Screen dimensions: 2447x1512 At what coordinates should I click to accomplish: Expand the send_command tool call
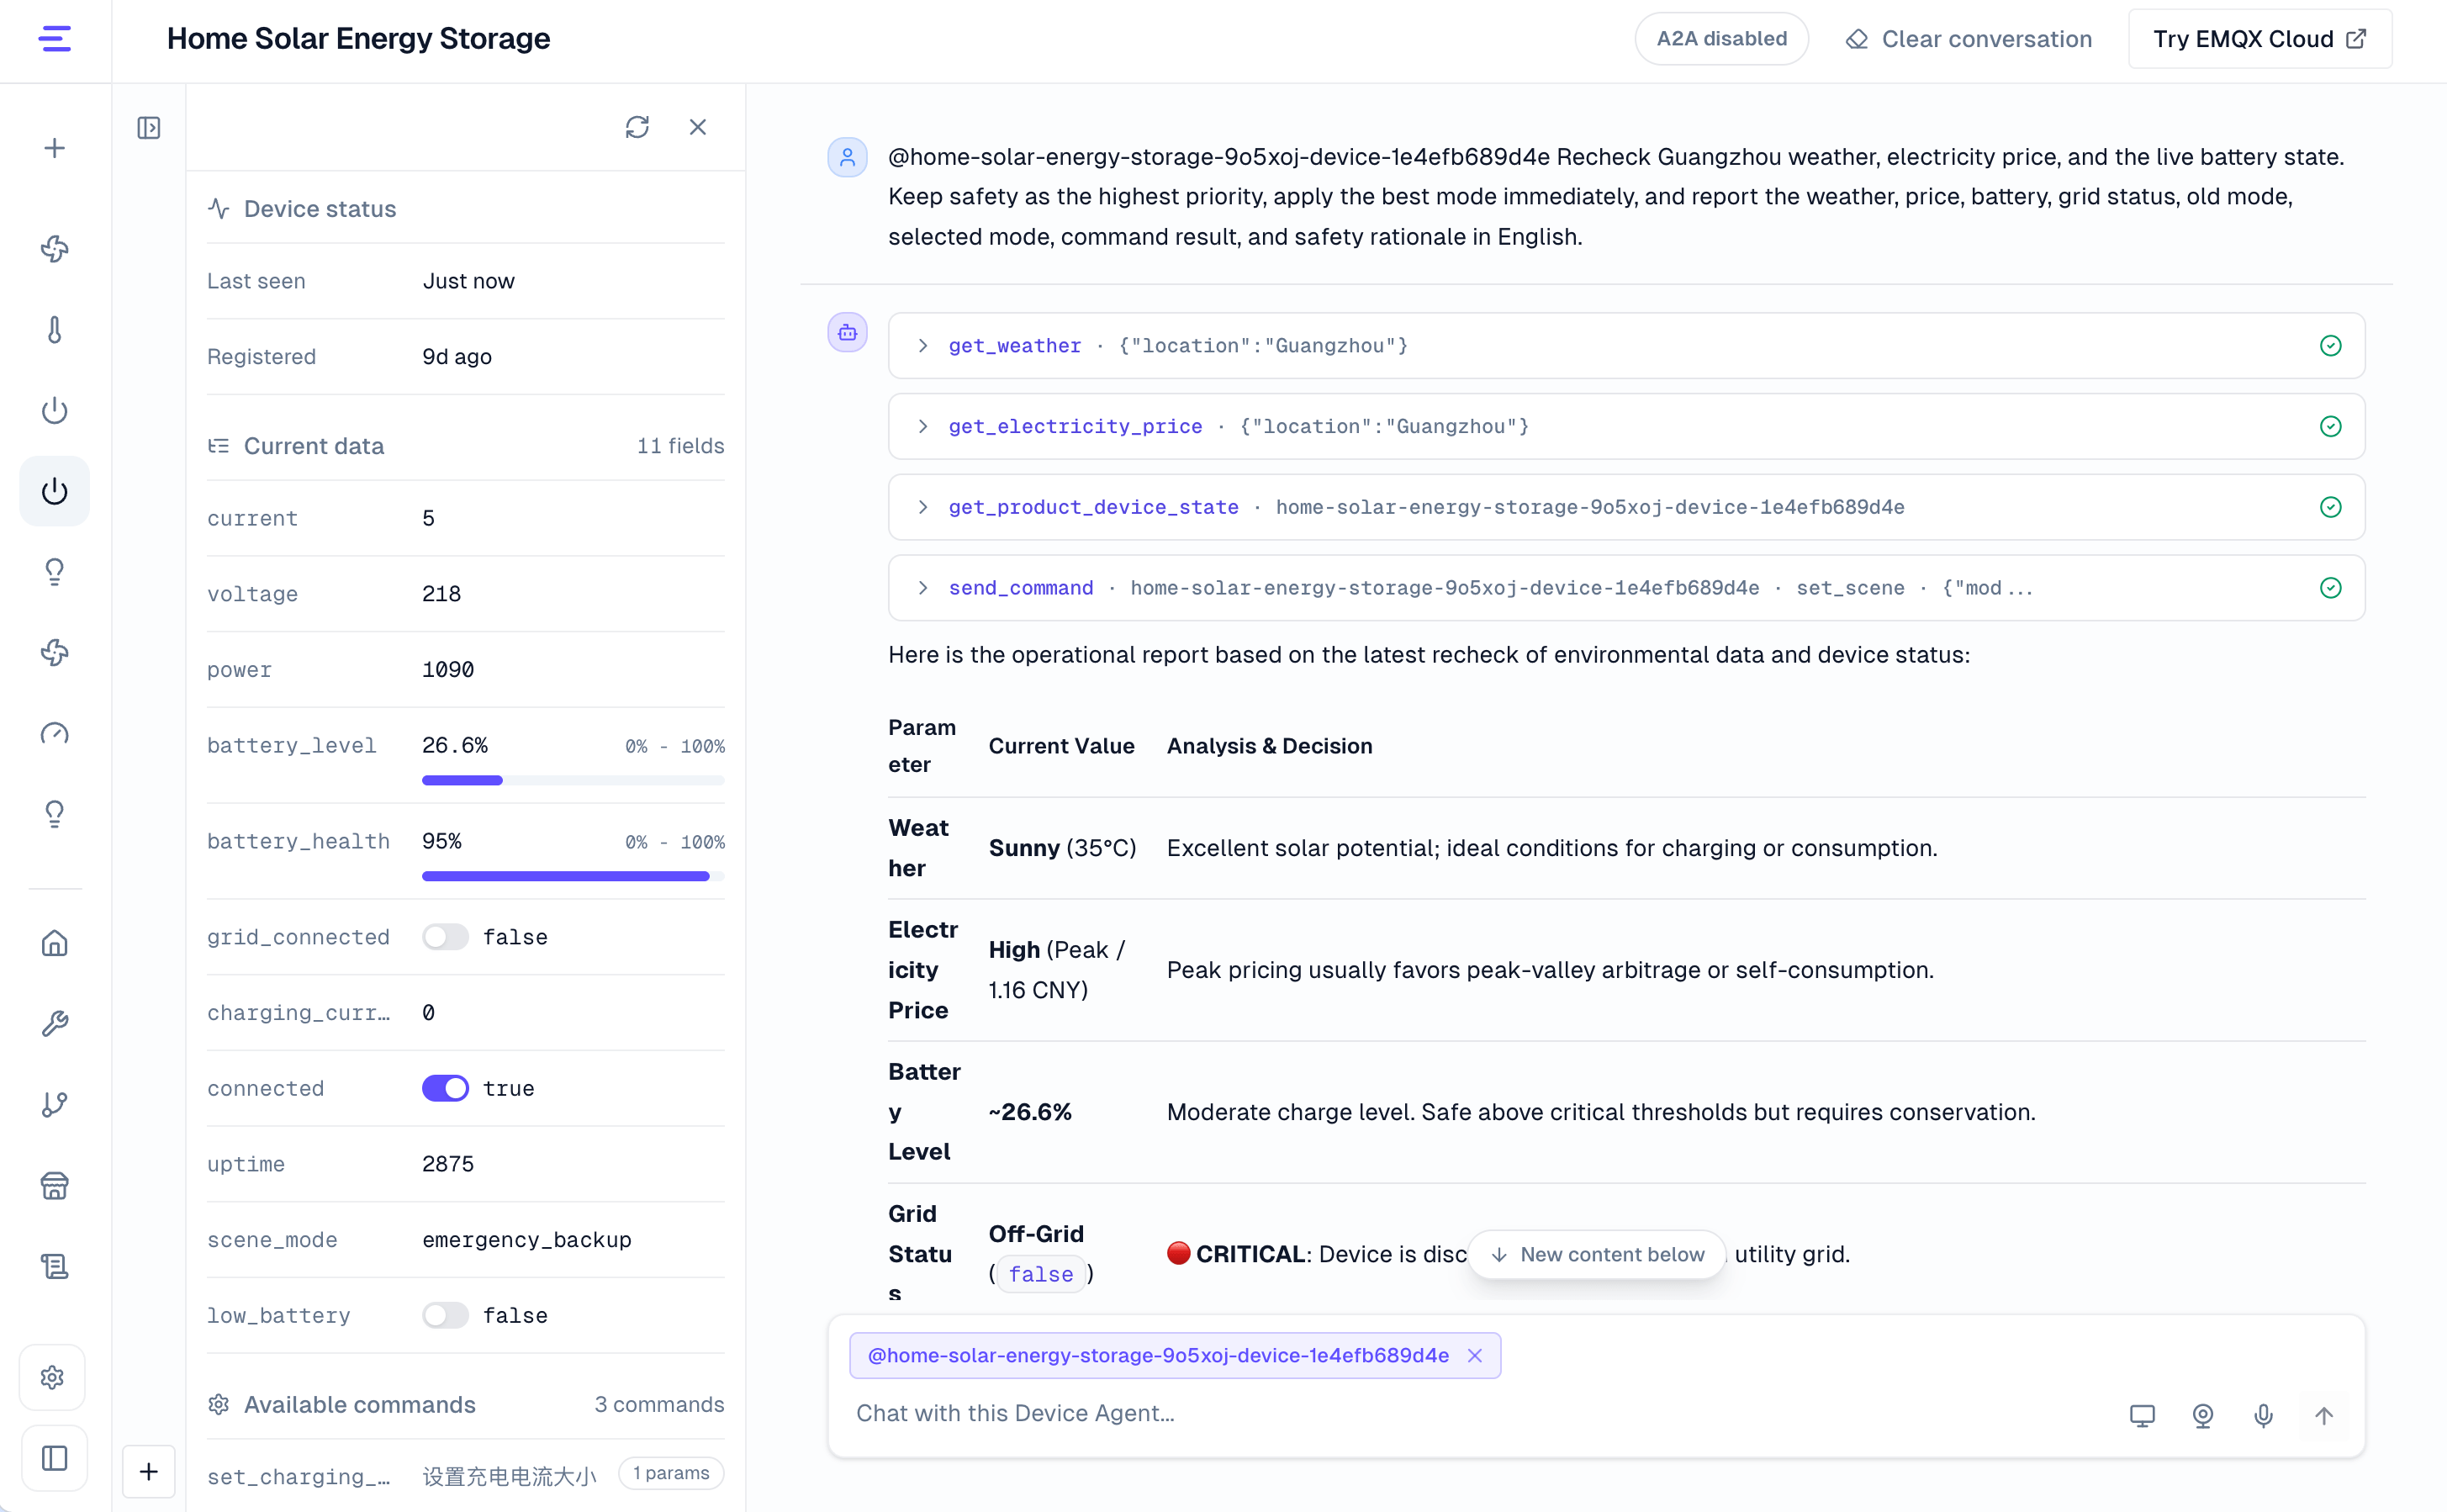tap(1626, 588)
